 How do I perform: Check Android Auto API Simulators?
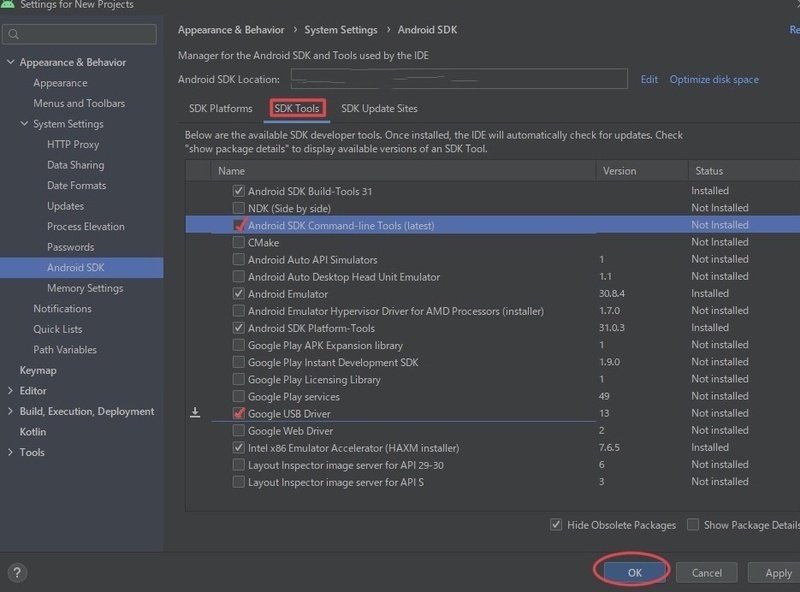(x=238, y=259)
